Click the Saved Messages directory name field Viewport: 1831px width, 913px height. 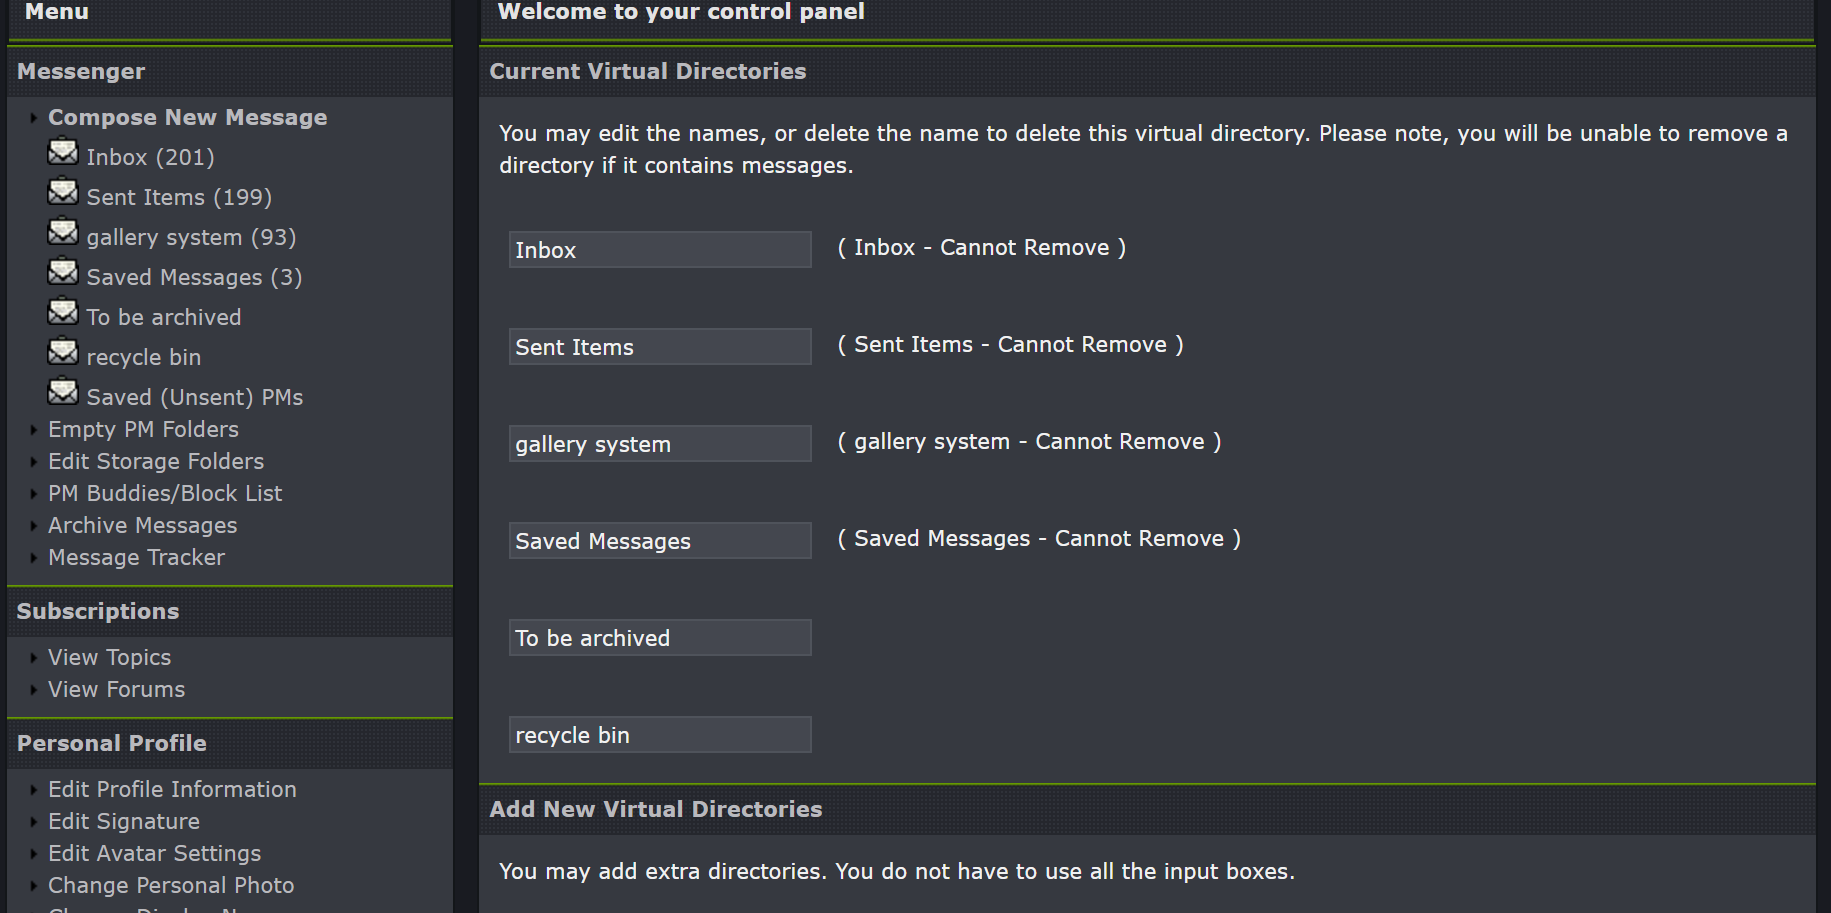point(660,541)
